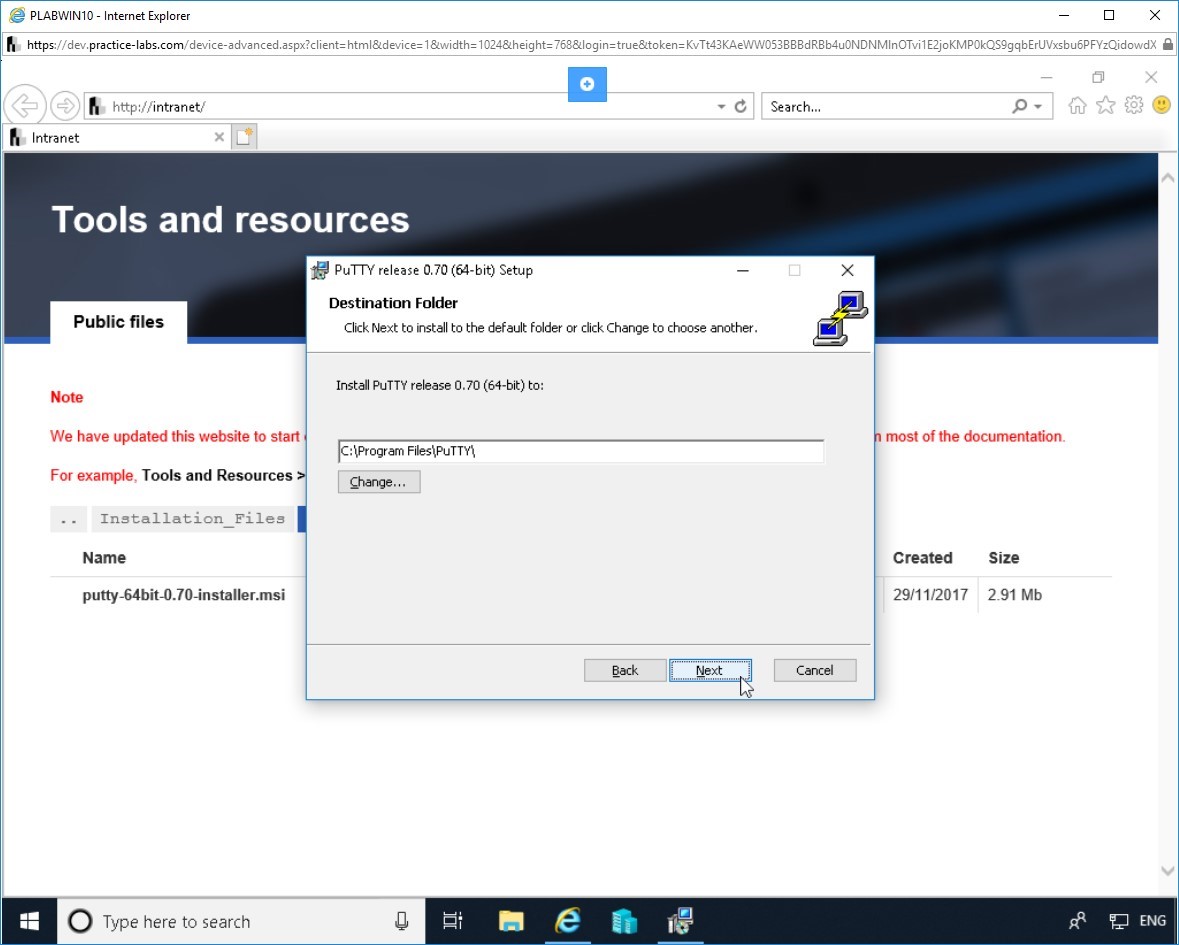Click the inner browser Back arrow
Viewport: 1179px width, 945px height.
25,106
